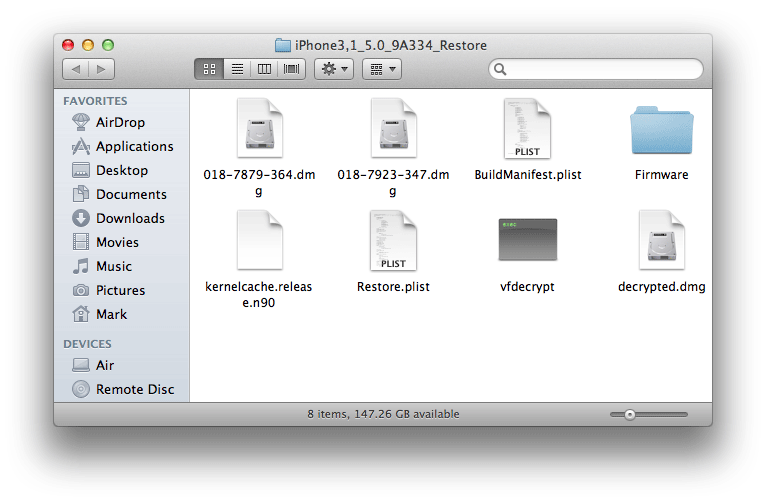Switch to icon view mode
The image size is (765, 500).
point(209,69)
